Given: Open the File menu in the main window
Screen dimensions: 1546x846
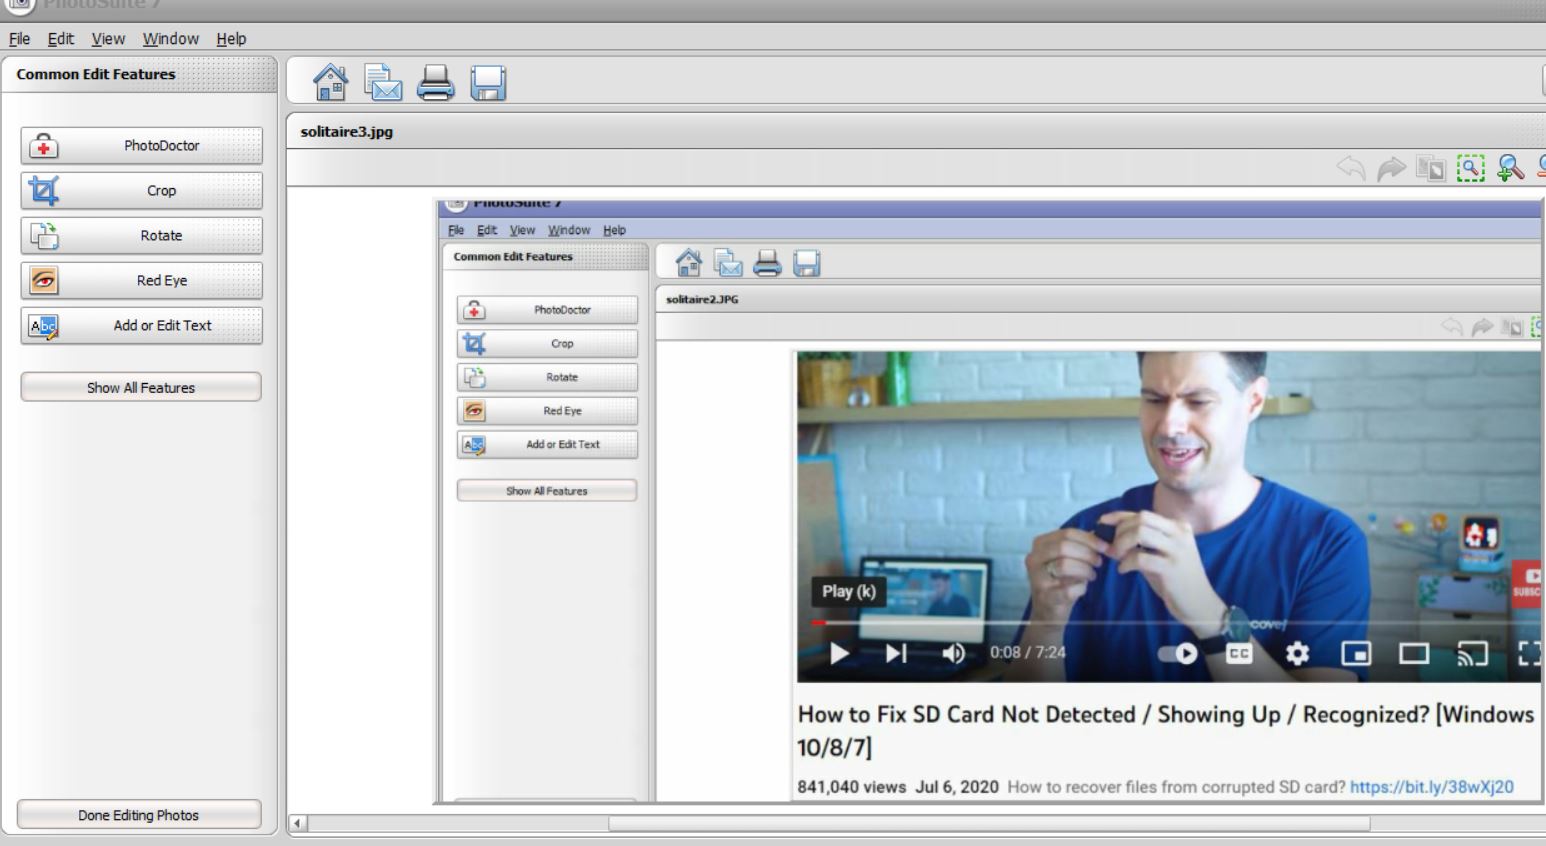Looking at the screenshot, I should [19, 39].
